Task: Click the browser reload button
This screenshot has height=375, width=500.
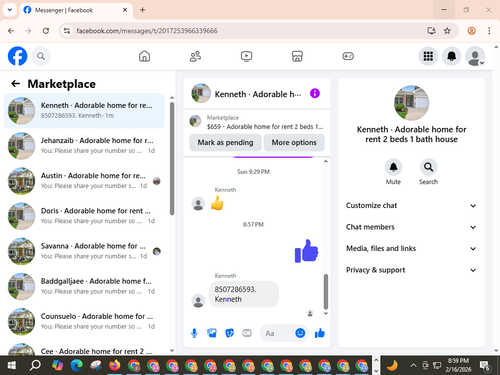Action: (x=46, y=31)
